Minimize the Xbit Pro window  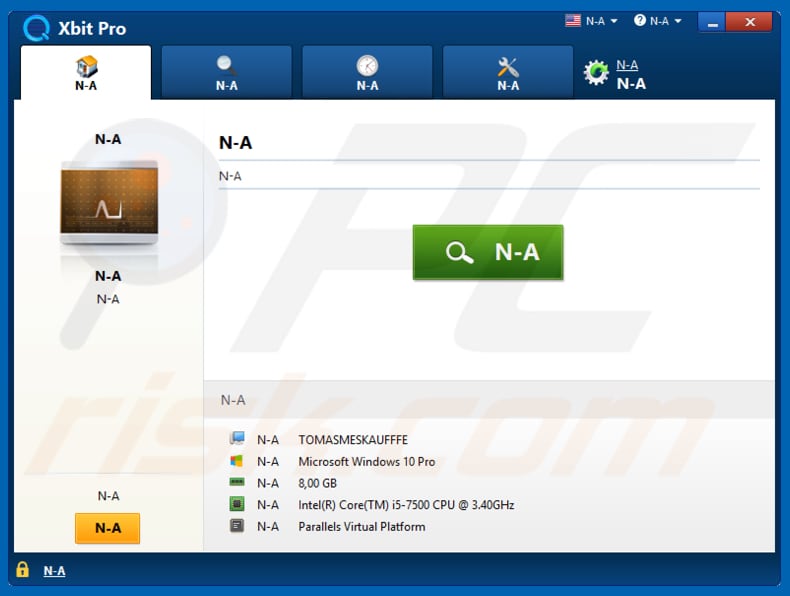(x=712, y=23)
